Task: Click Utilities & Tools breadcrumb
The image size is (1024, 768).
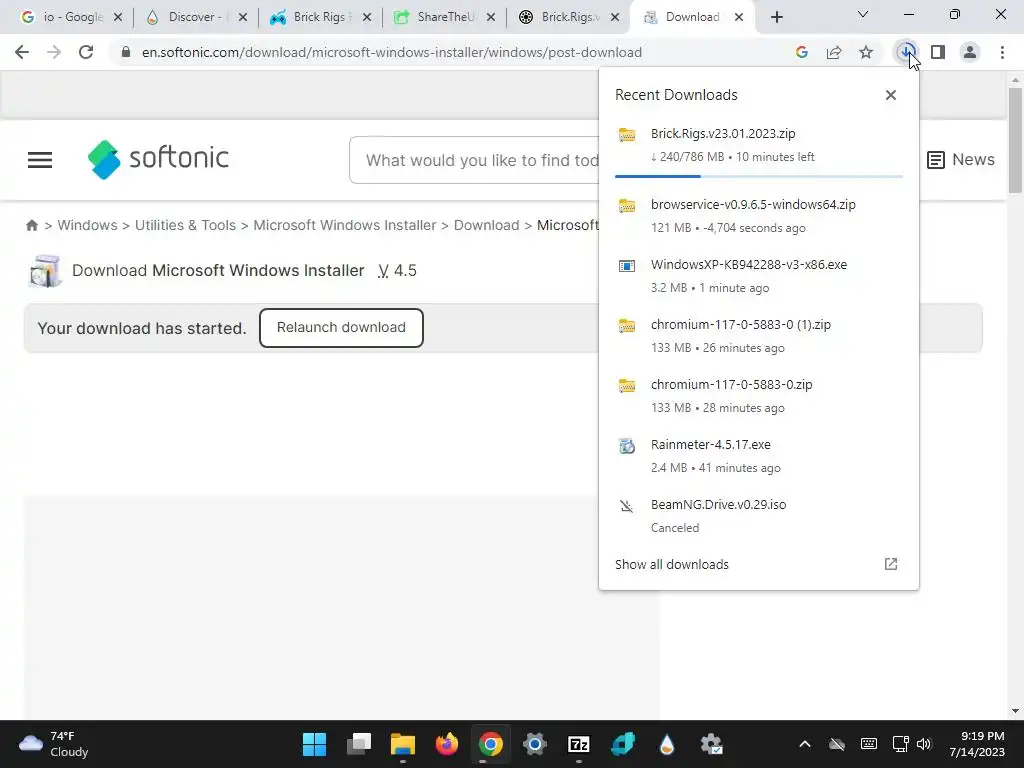Action: (x=185, y=225)
